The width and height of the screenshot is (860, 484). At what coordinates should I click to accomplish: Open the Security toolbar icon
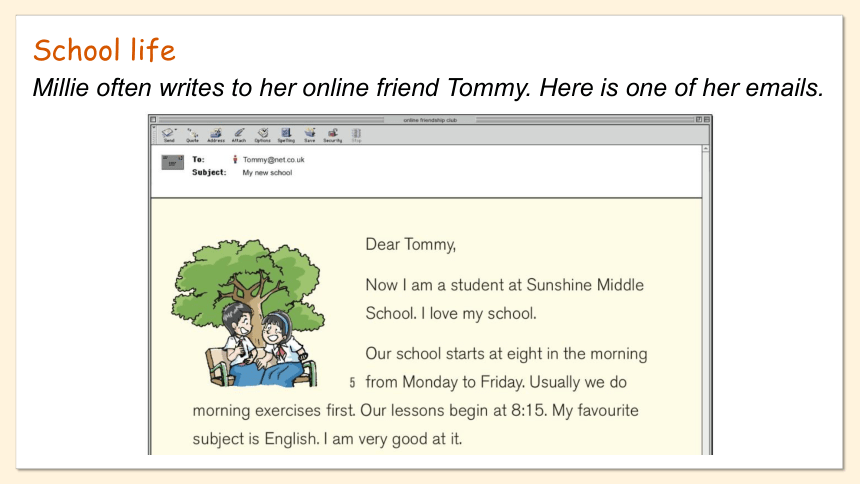click(332, 134)
